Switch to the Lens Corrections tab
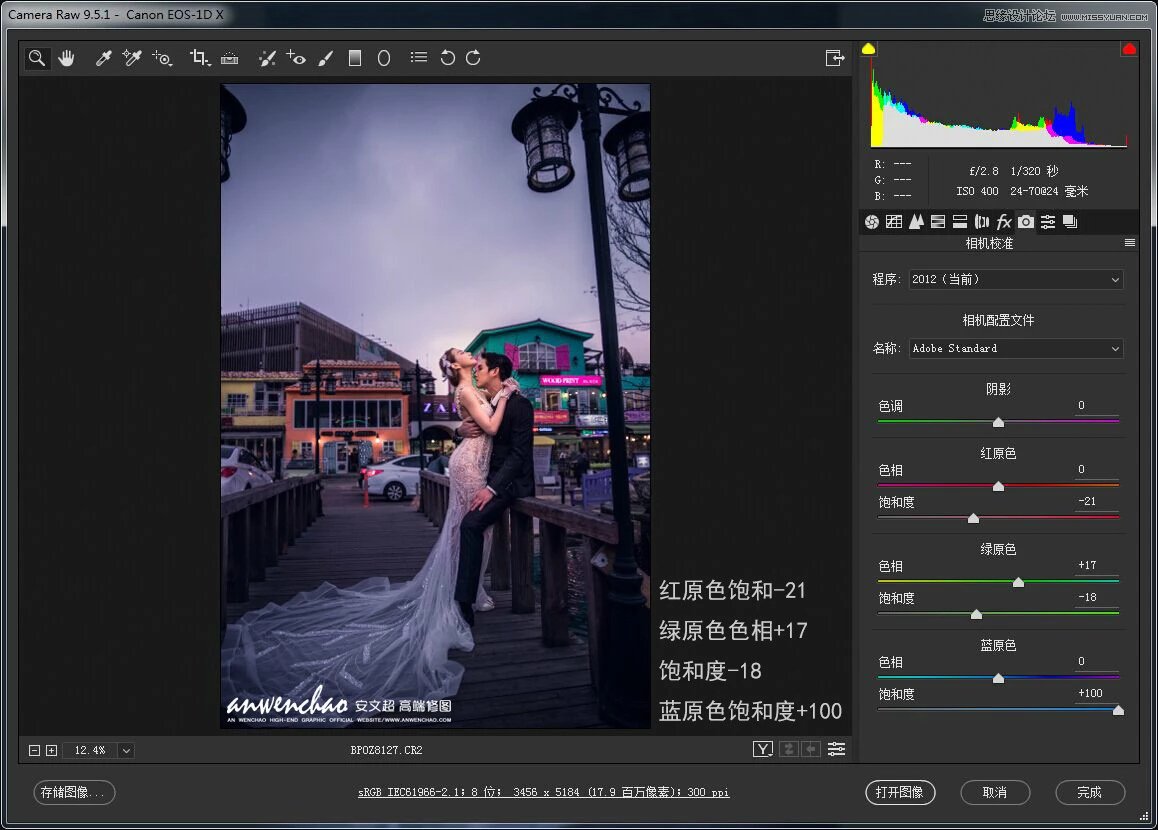The height and width of the screenshot is (830, 1158). click(x=981, y=222)
